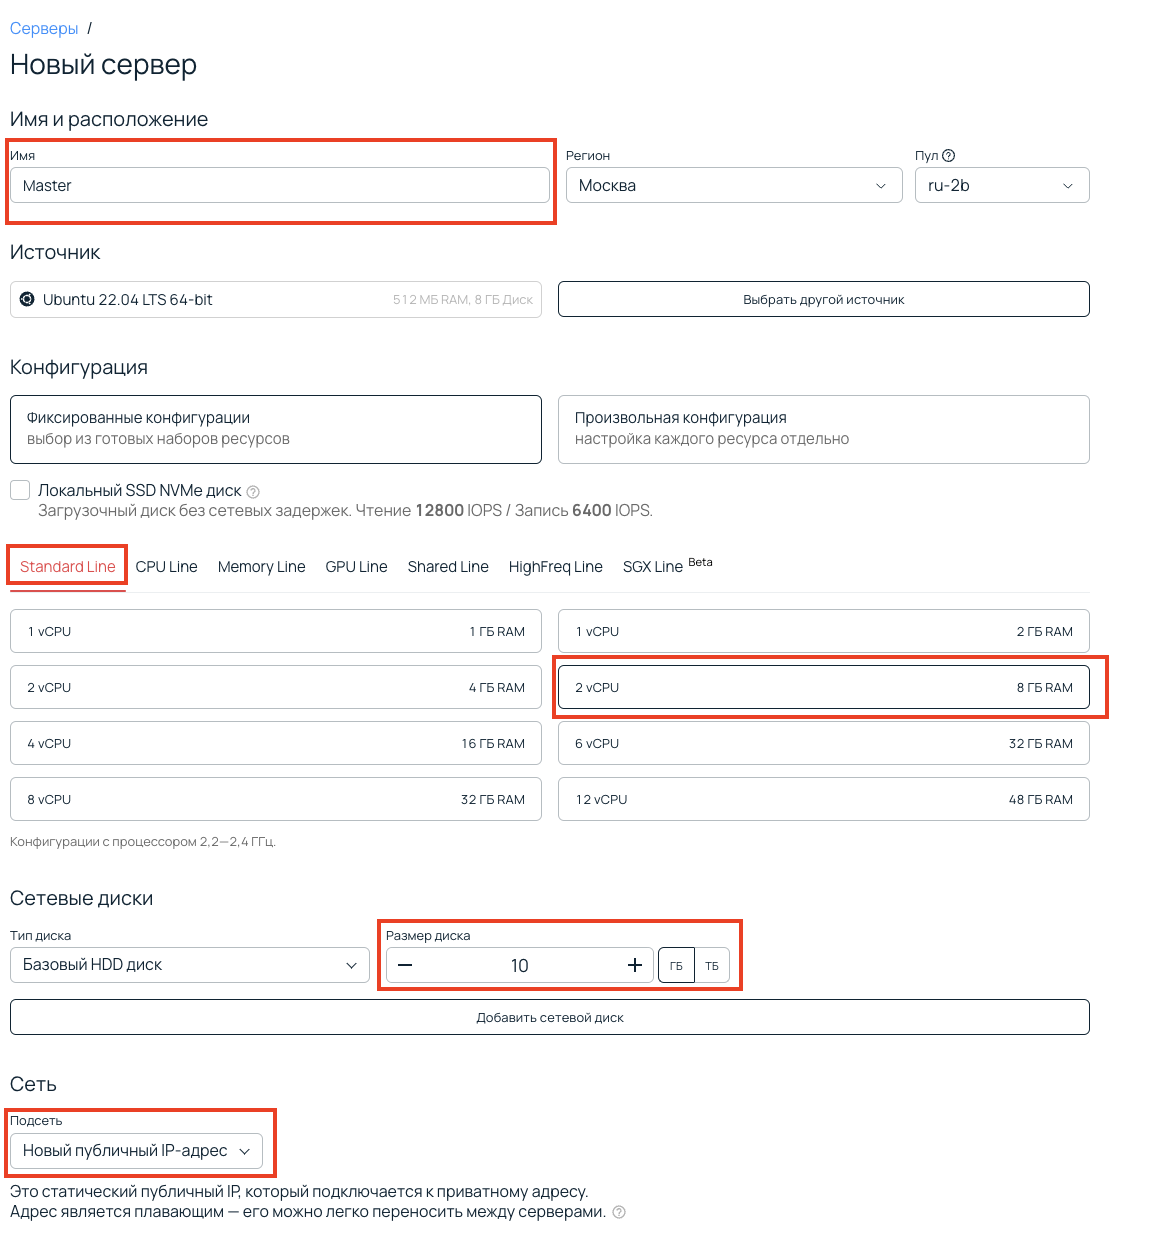1152x1234 pixels.
Task: Open the disk type dropdown
Action: pos(189,965)
